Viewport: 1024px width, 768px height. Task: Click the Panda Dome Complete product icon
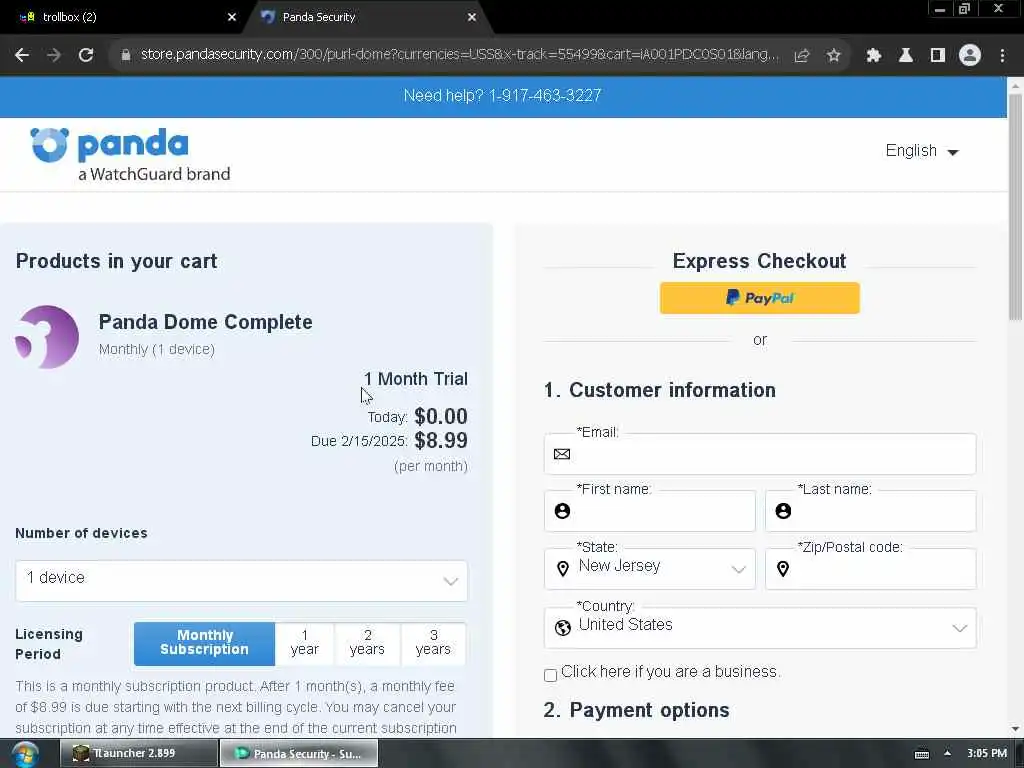coord(47,337)
